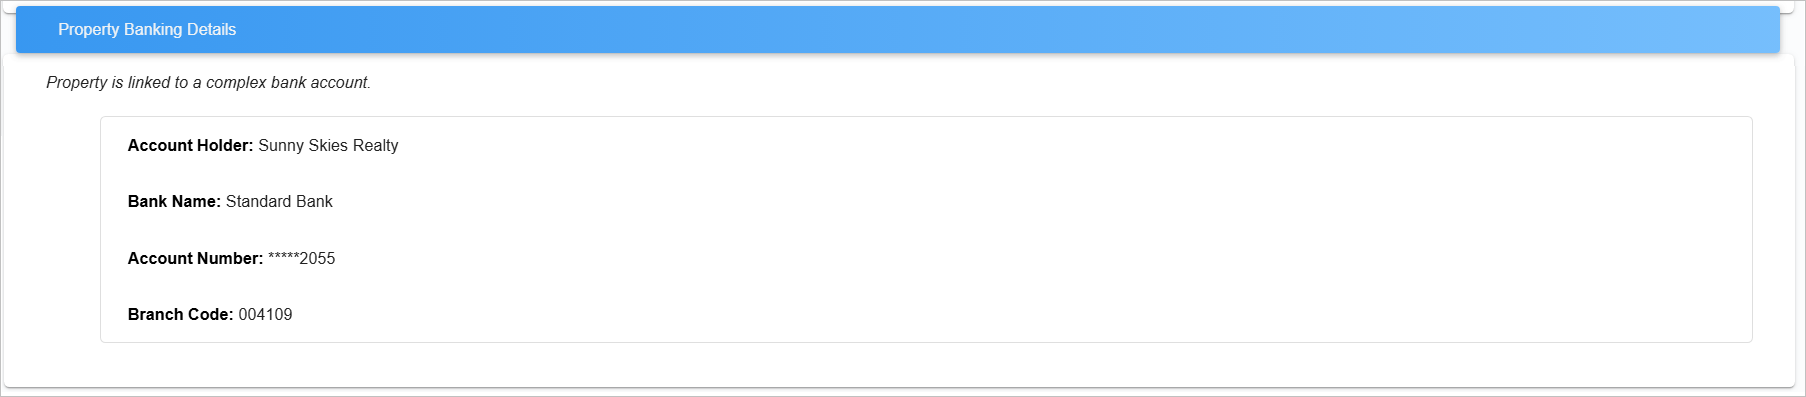This screenshot has height=397, width=1806.
Task: Click the Sunny Skies Realty account holder name
Action: coord(328,146)
